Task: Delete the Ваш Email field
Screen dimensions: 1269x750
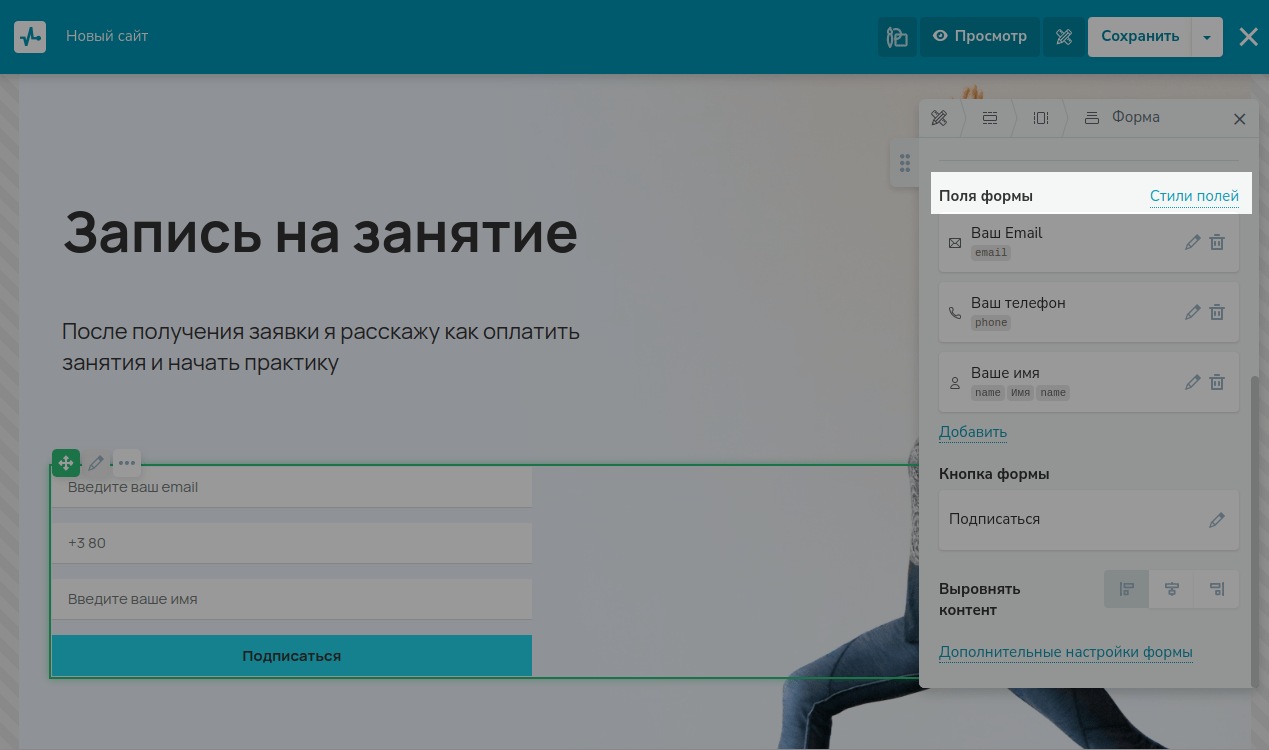Action: coord(1217,242)
